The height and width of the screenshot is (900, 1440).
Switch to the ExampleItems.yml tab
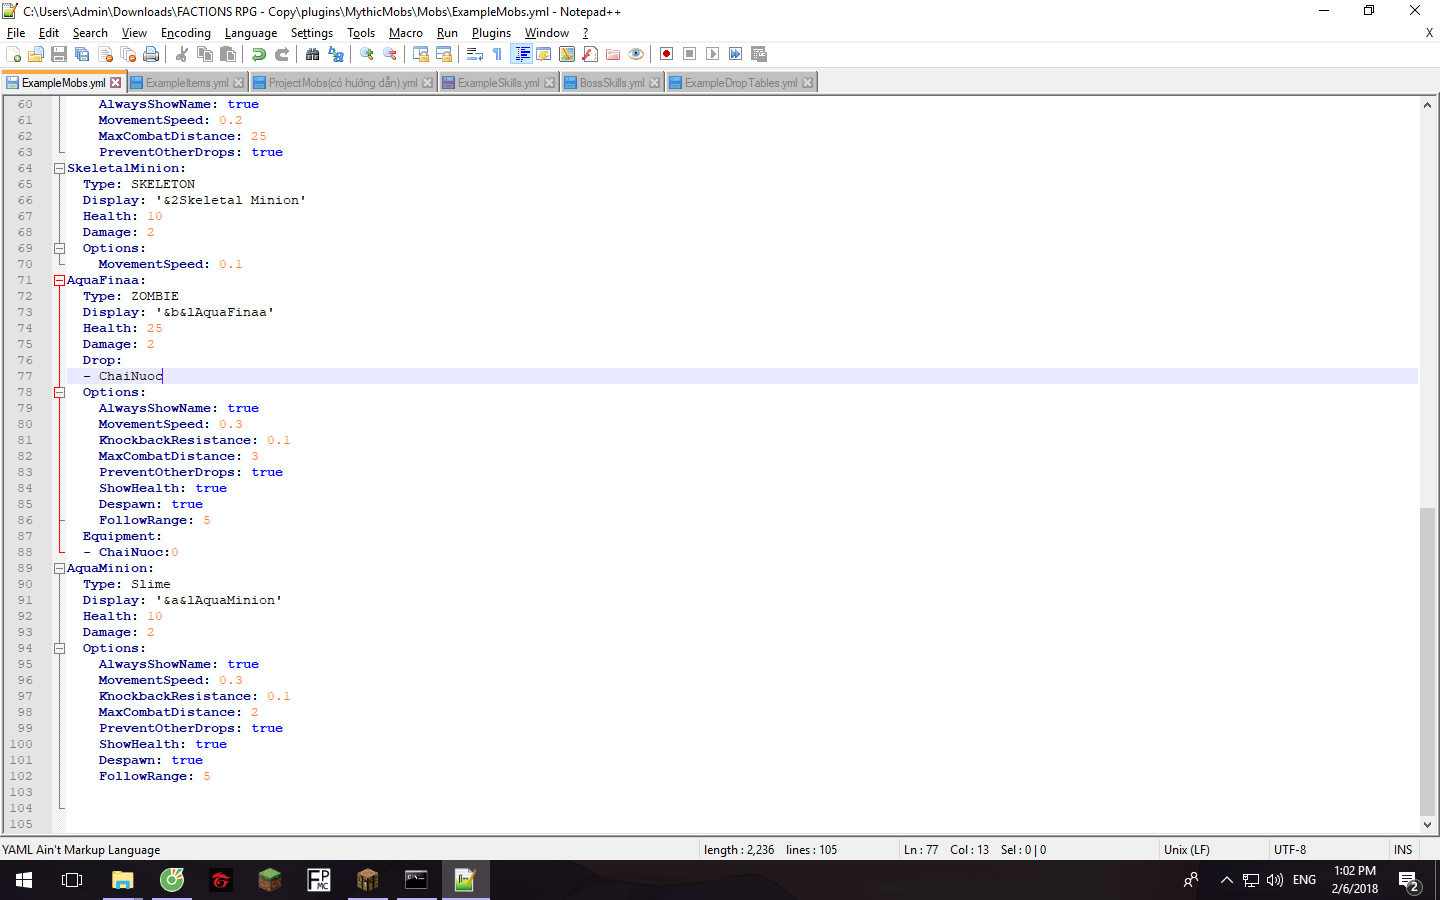pos(187,83)
